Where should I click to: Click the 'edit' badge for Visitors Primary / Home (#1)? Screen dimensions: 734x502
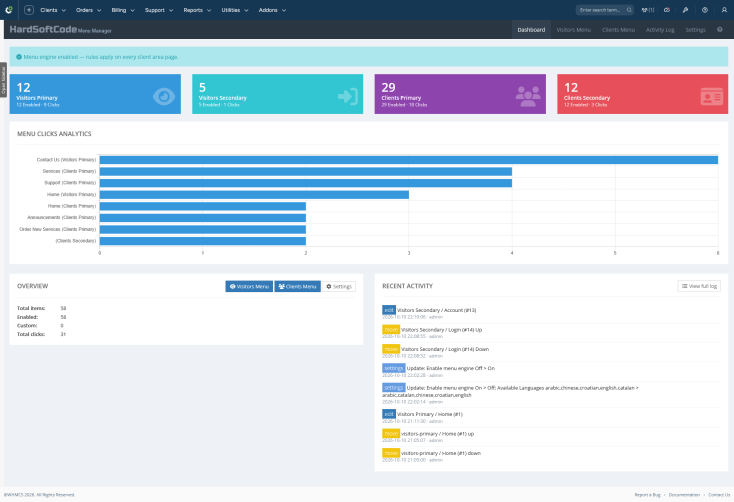click(389, 414)
